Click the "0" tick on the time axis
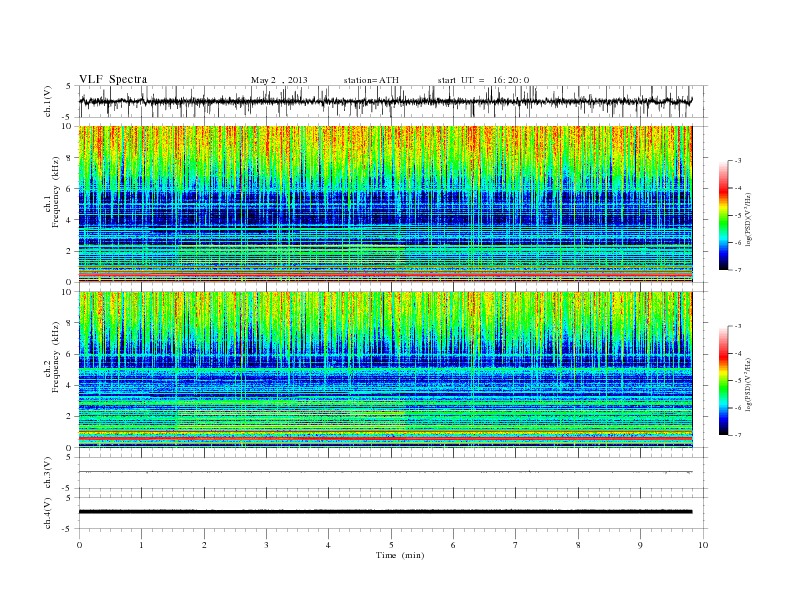 (x=79, y=545)
